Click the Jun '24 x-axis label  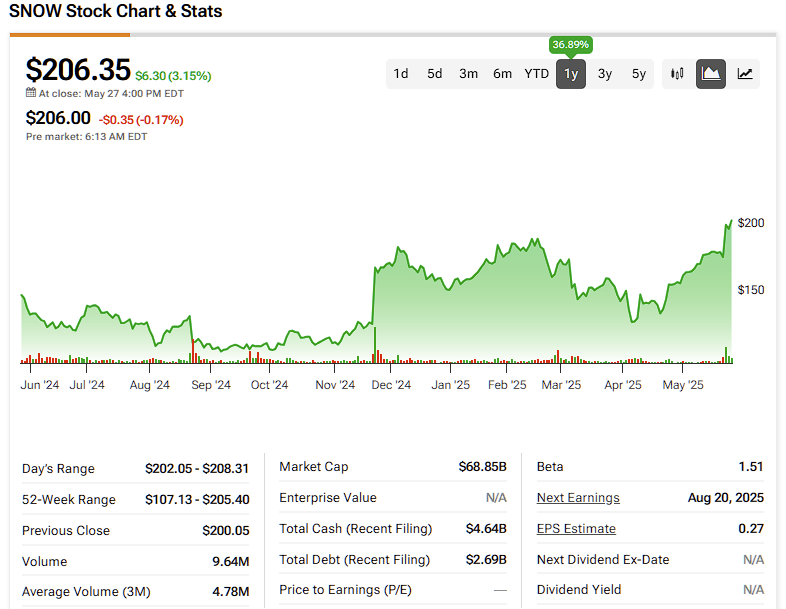[x=40, y=385]
